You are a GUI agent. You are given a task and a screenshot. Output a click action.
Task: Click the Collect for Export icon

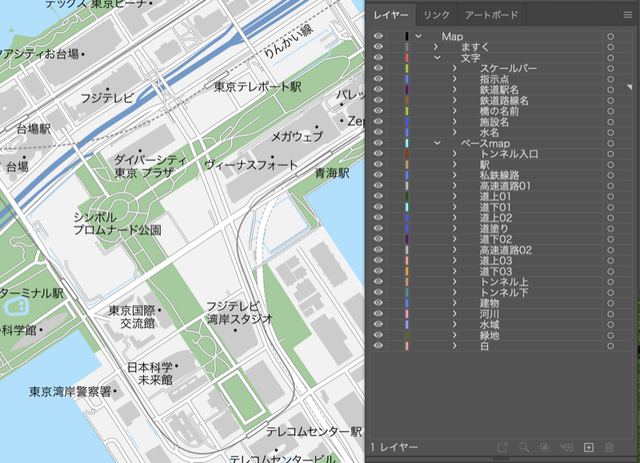tap(501, 446)
